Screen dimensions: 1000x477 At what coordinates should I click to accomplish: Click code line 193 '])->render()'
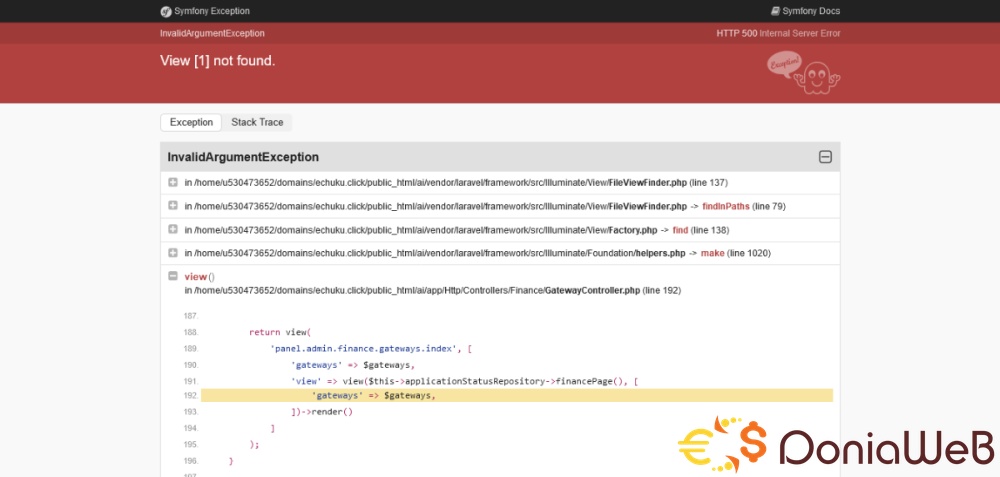[x=322, y=412]
